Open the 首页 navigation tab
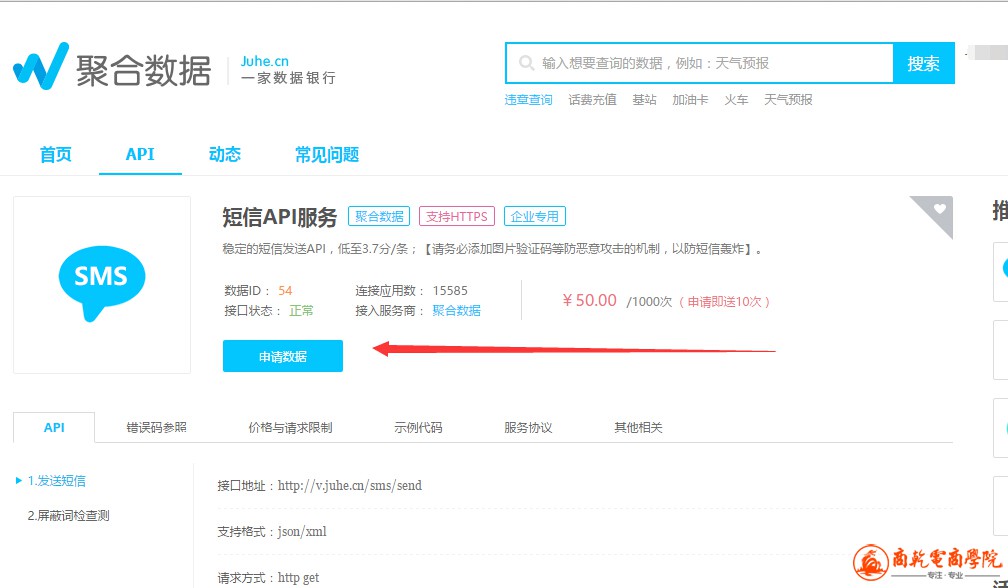 click(56, 154)
